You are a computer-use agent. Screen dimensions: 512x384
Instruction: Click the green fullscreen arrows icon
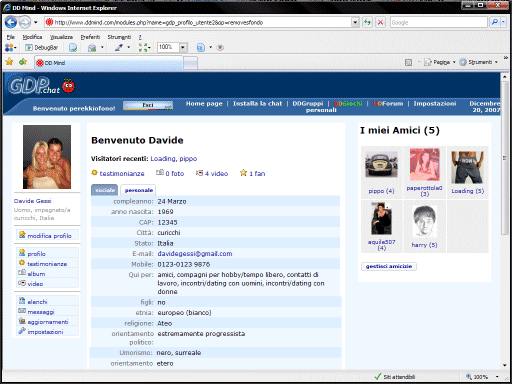point(143,48)
